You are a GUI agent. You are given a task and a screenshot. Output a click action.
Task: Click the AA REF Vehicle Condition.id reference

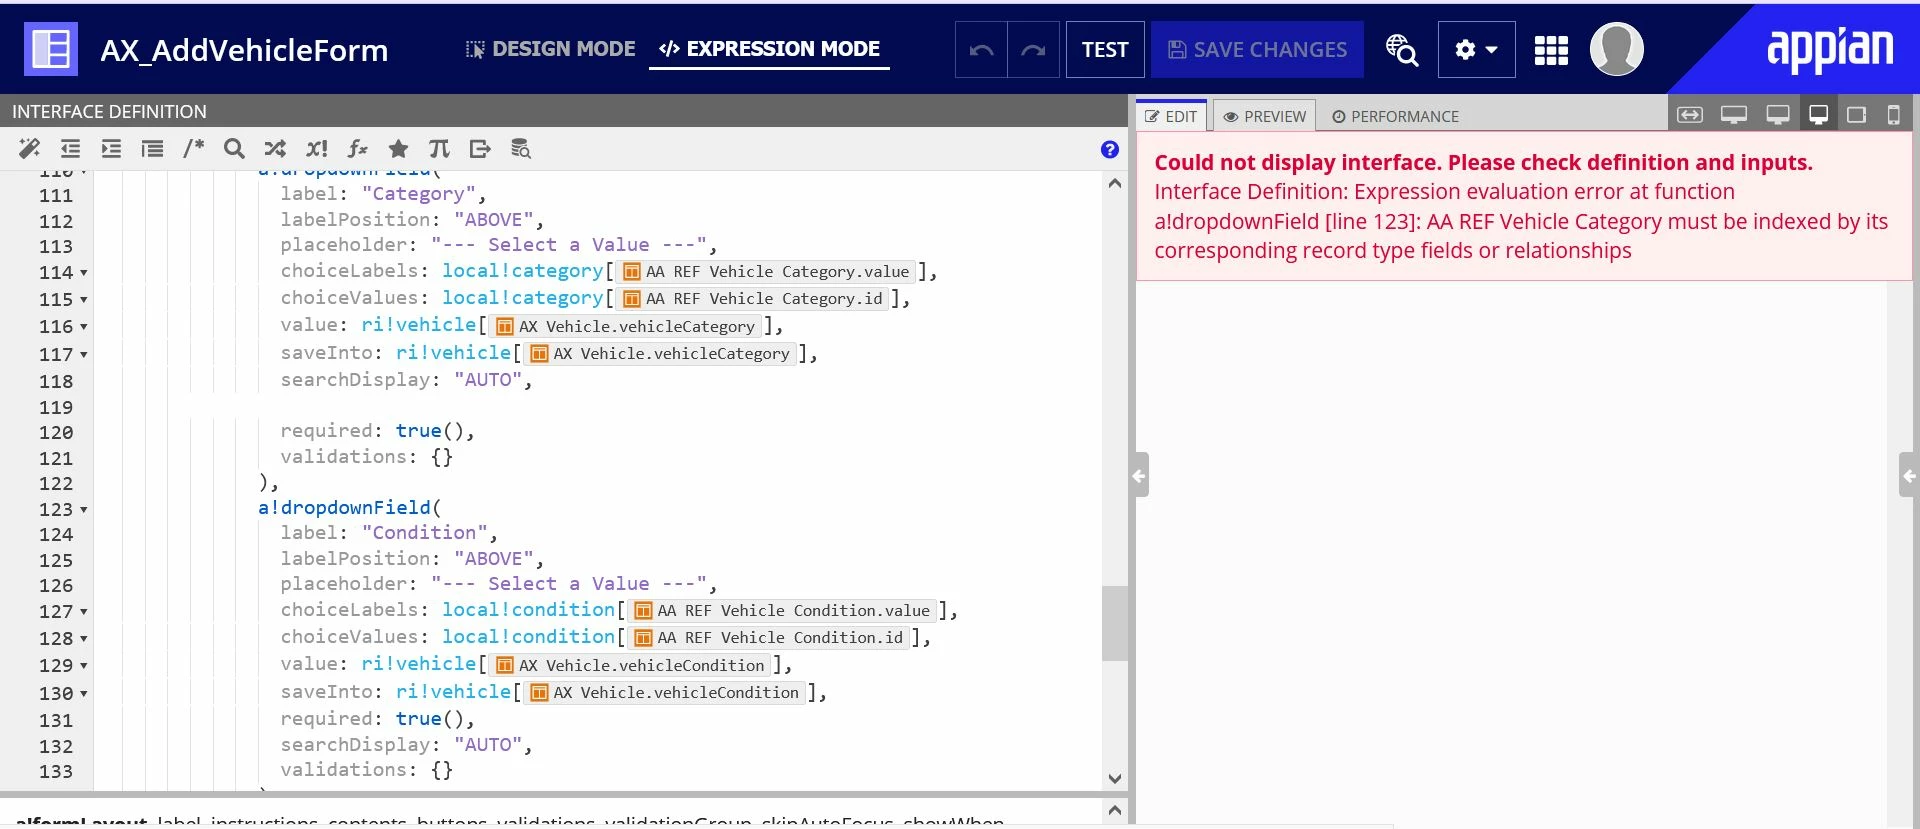click(768, 638)
